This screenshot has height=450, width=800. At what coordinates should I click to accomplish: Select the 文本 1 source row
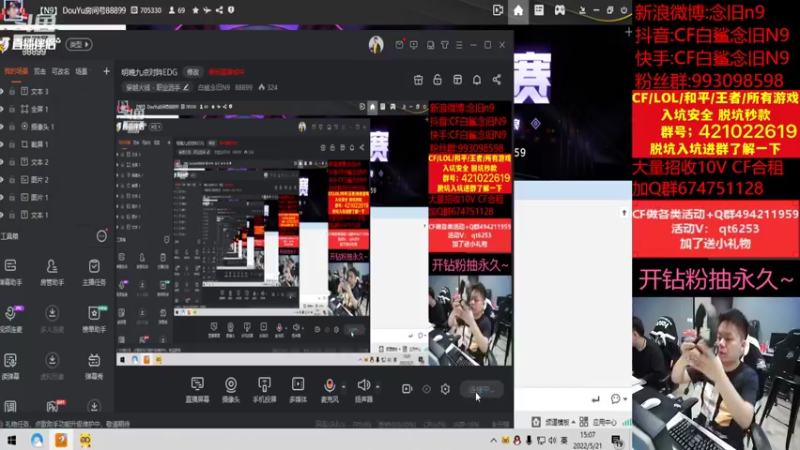click(x=56, y=215)
